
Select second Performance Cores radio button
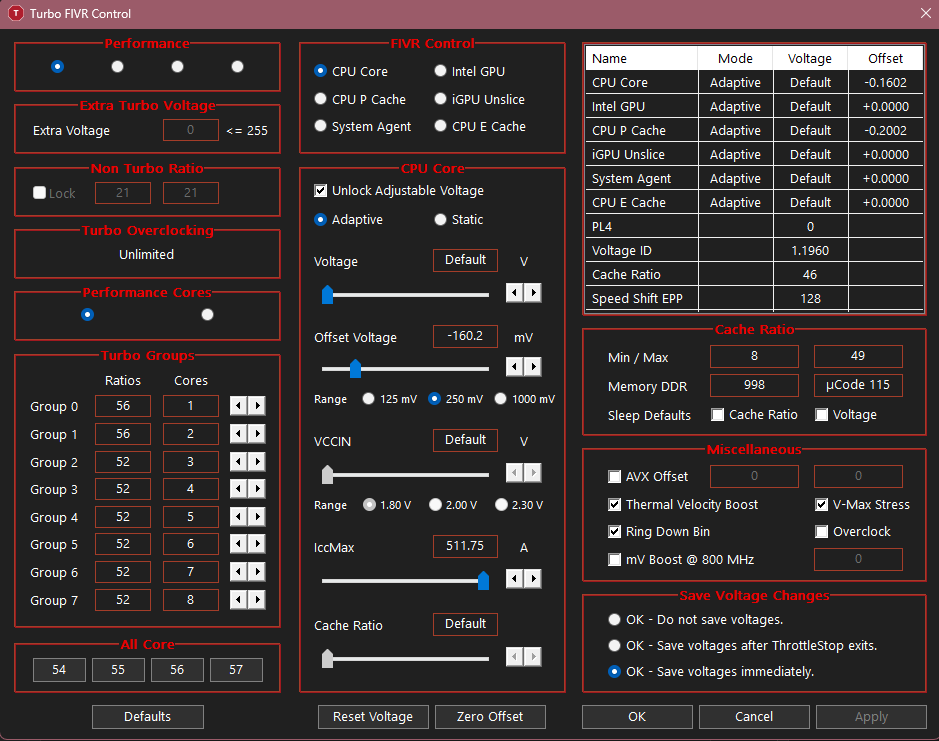(207, 314)
